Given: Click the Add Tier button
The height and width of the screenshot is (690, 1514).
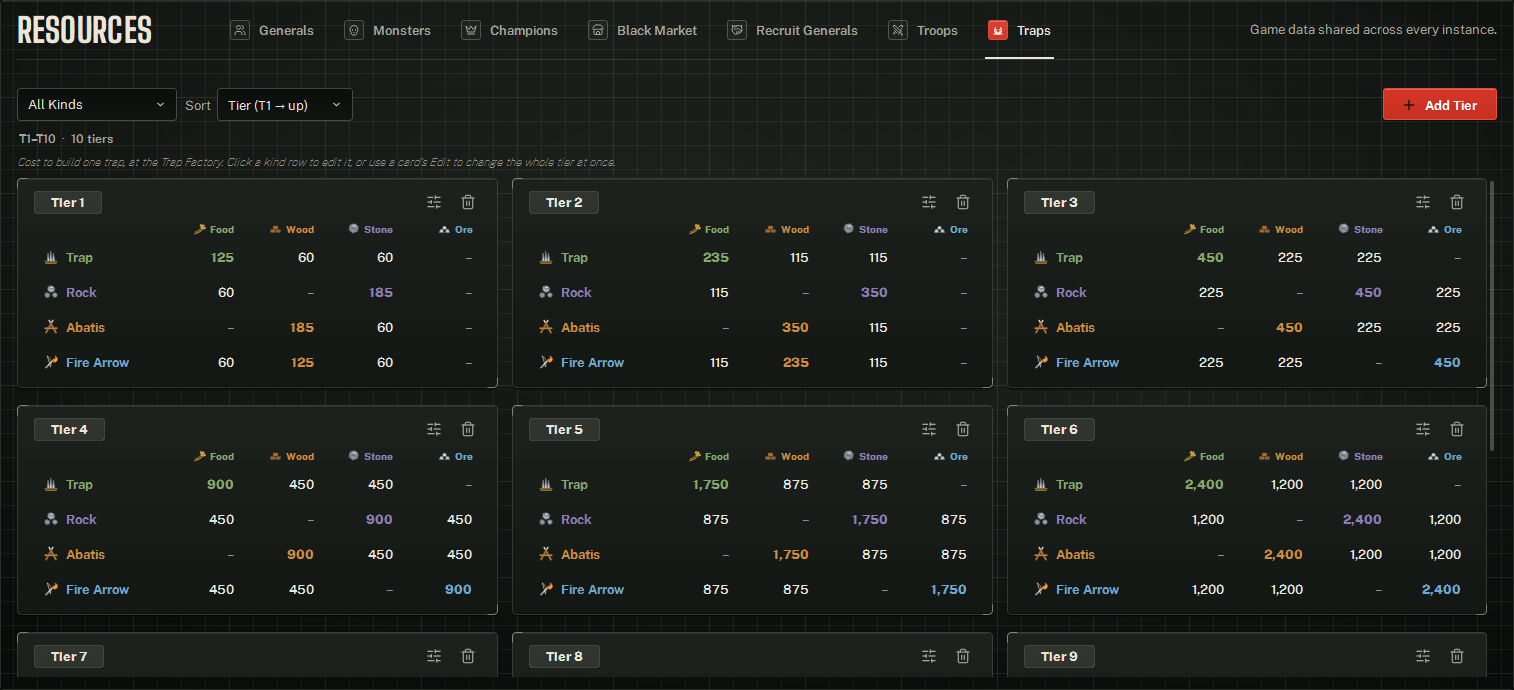Looking at the screenshot, I should (1440, 105).
